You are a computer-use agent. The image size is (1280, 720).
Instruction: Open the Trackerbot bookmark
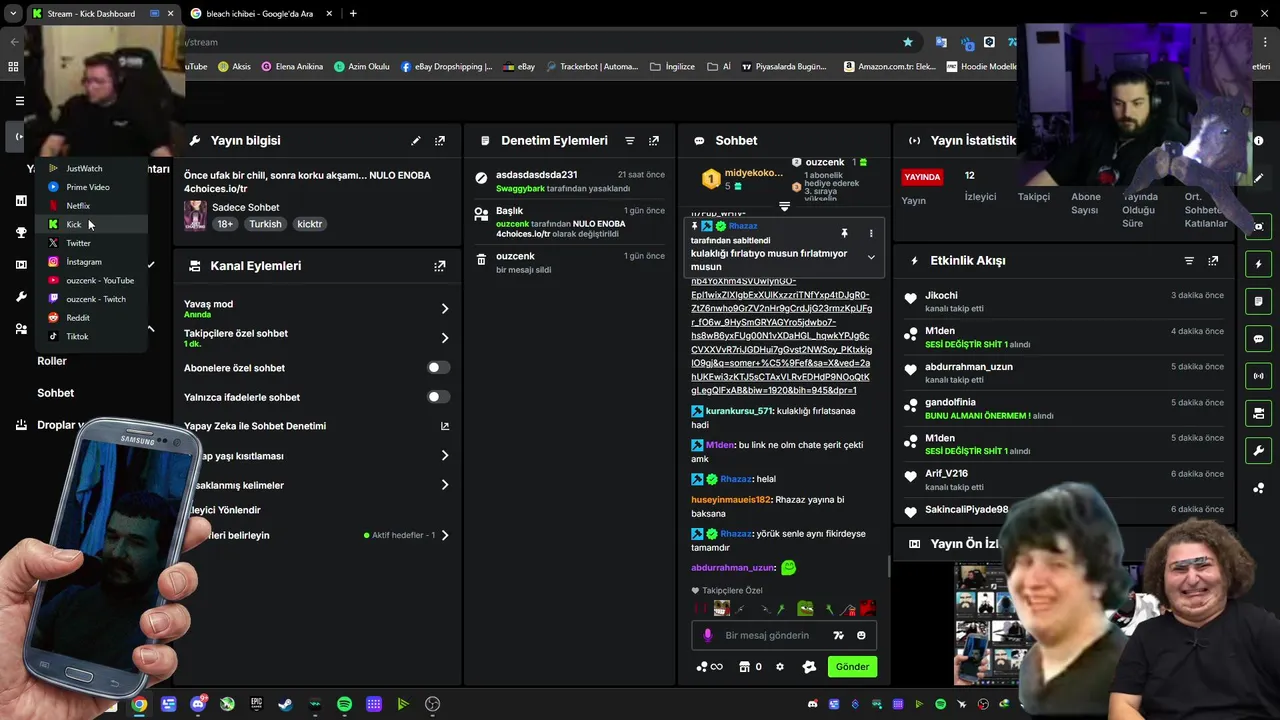(590, 67)
